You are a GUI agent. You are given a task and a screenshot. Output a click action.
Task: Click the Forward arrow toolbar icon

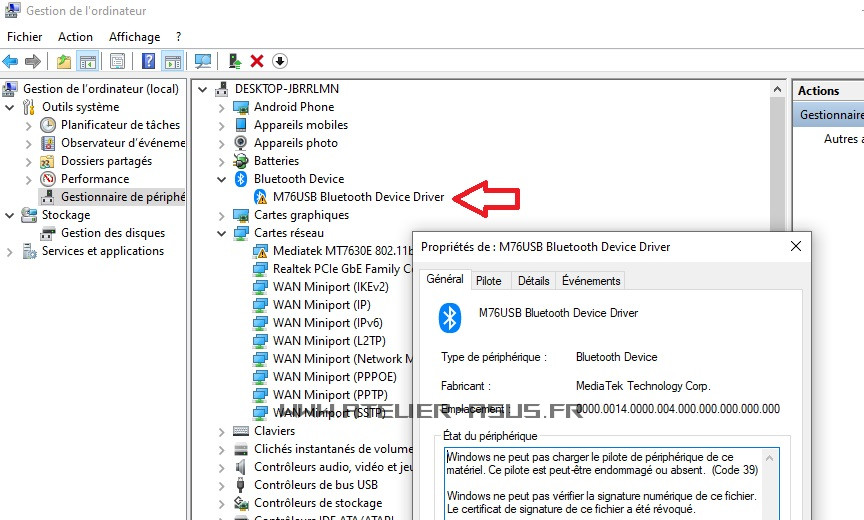pyautogui.click(x=33, y=61)
